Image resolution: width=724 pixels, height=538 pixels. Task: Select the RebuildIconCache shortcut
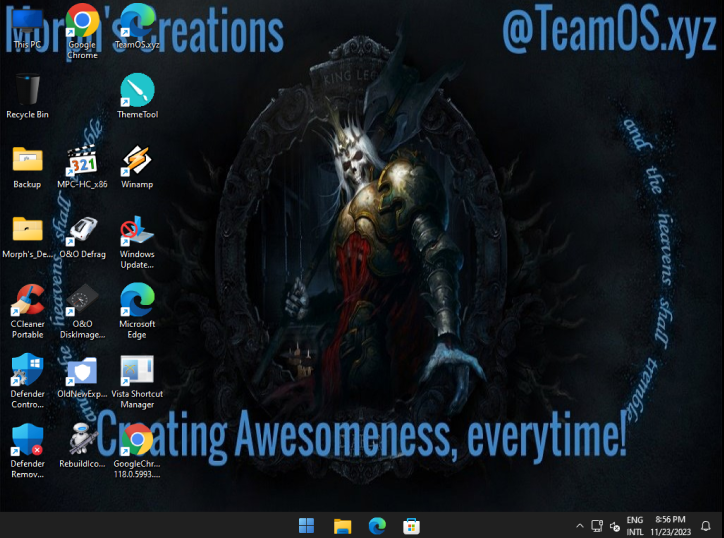pos(82,446)
